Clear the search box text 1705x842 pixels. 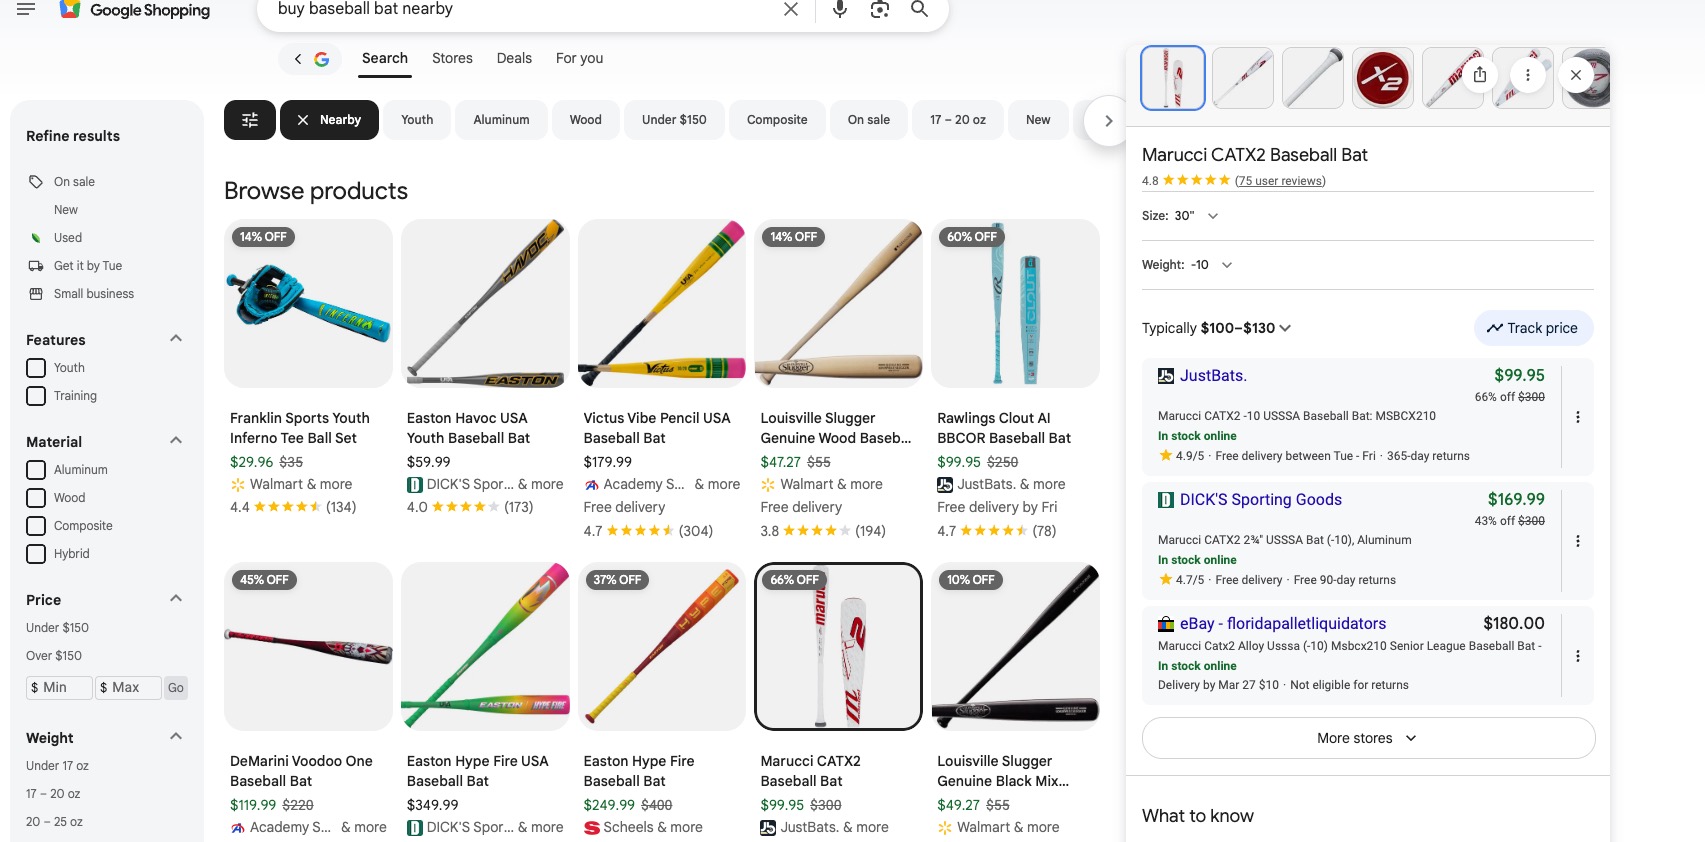(791, 9)
